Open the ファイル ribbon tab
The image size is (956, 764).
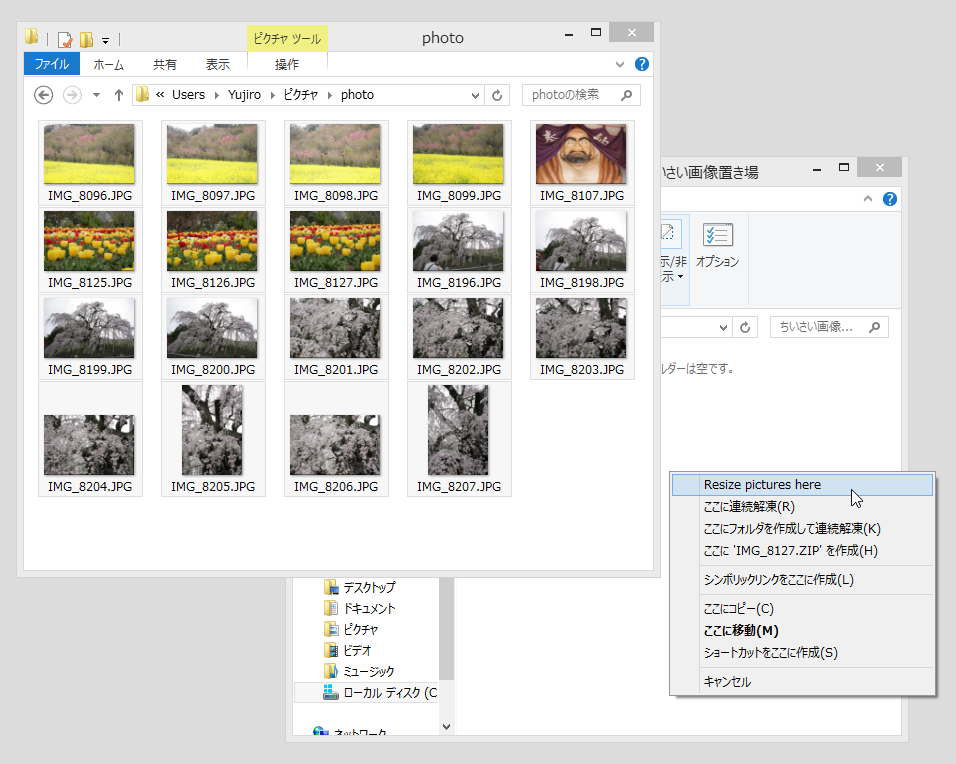pos(52,64)
